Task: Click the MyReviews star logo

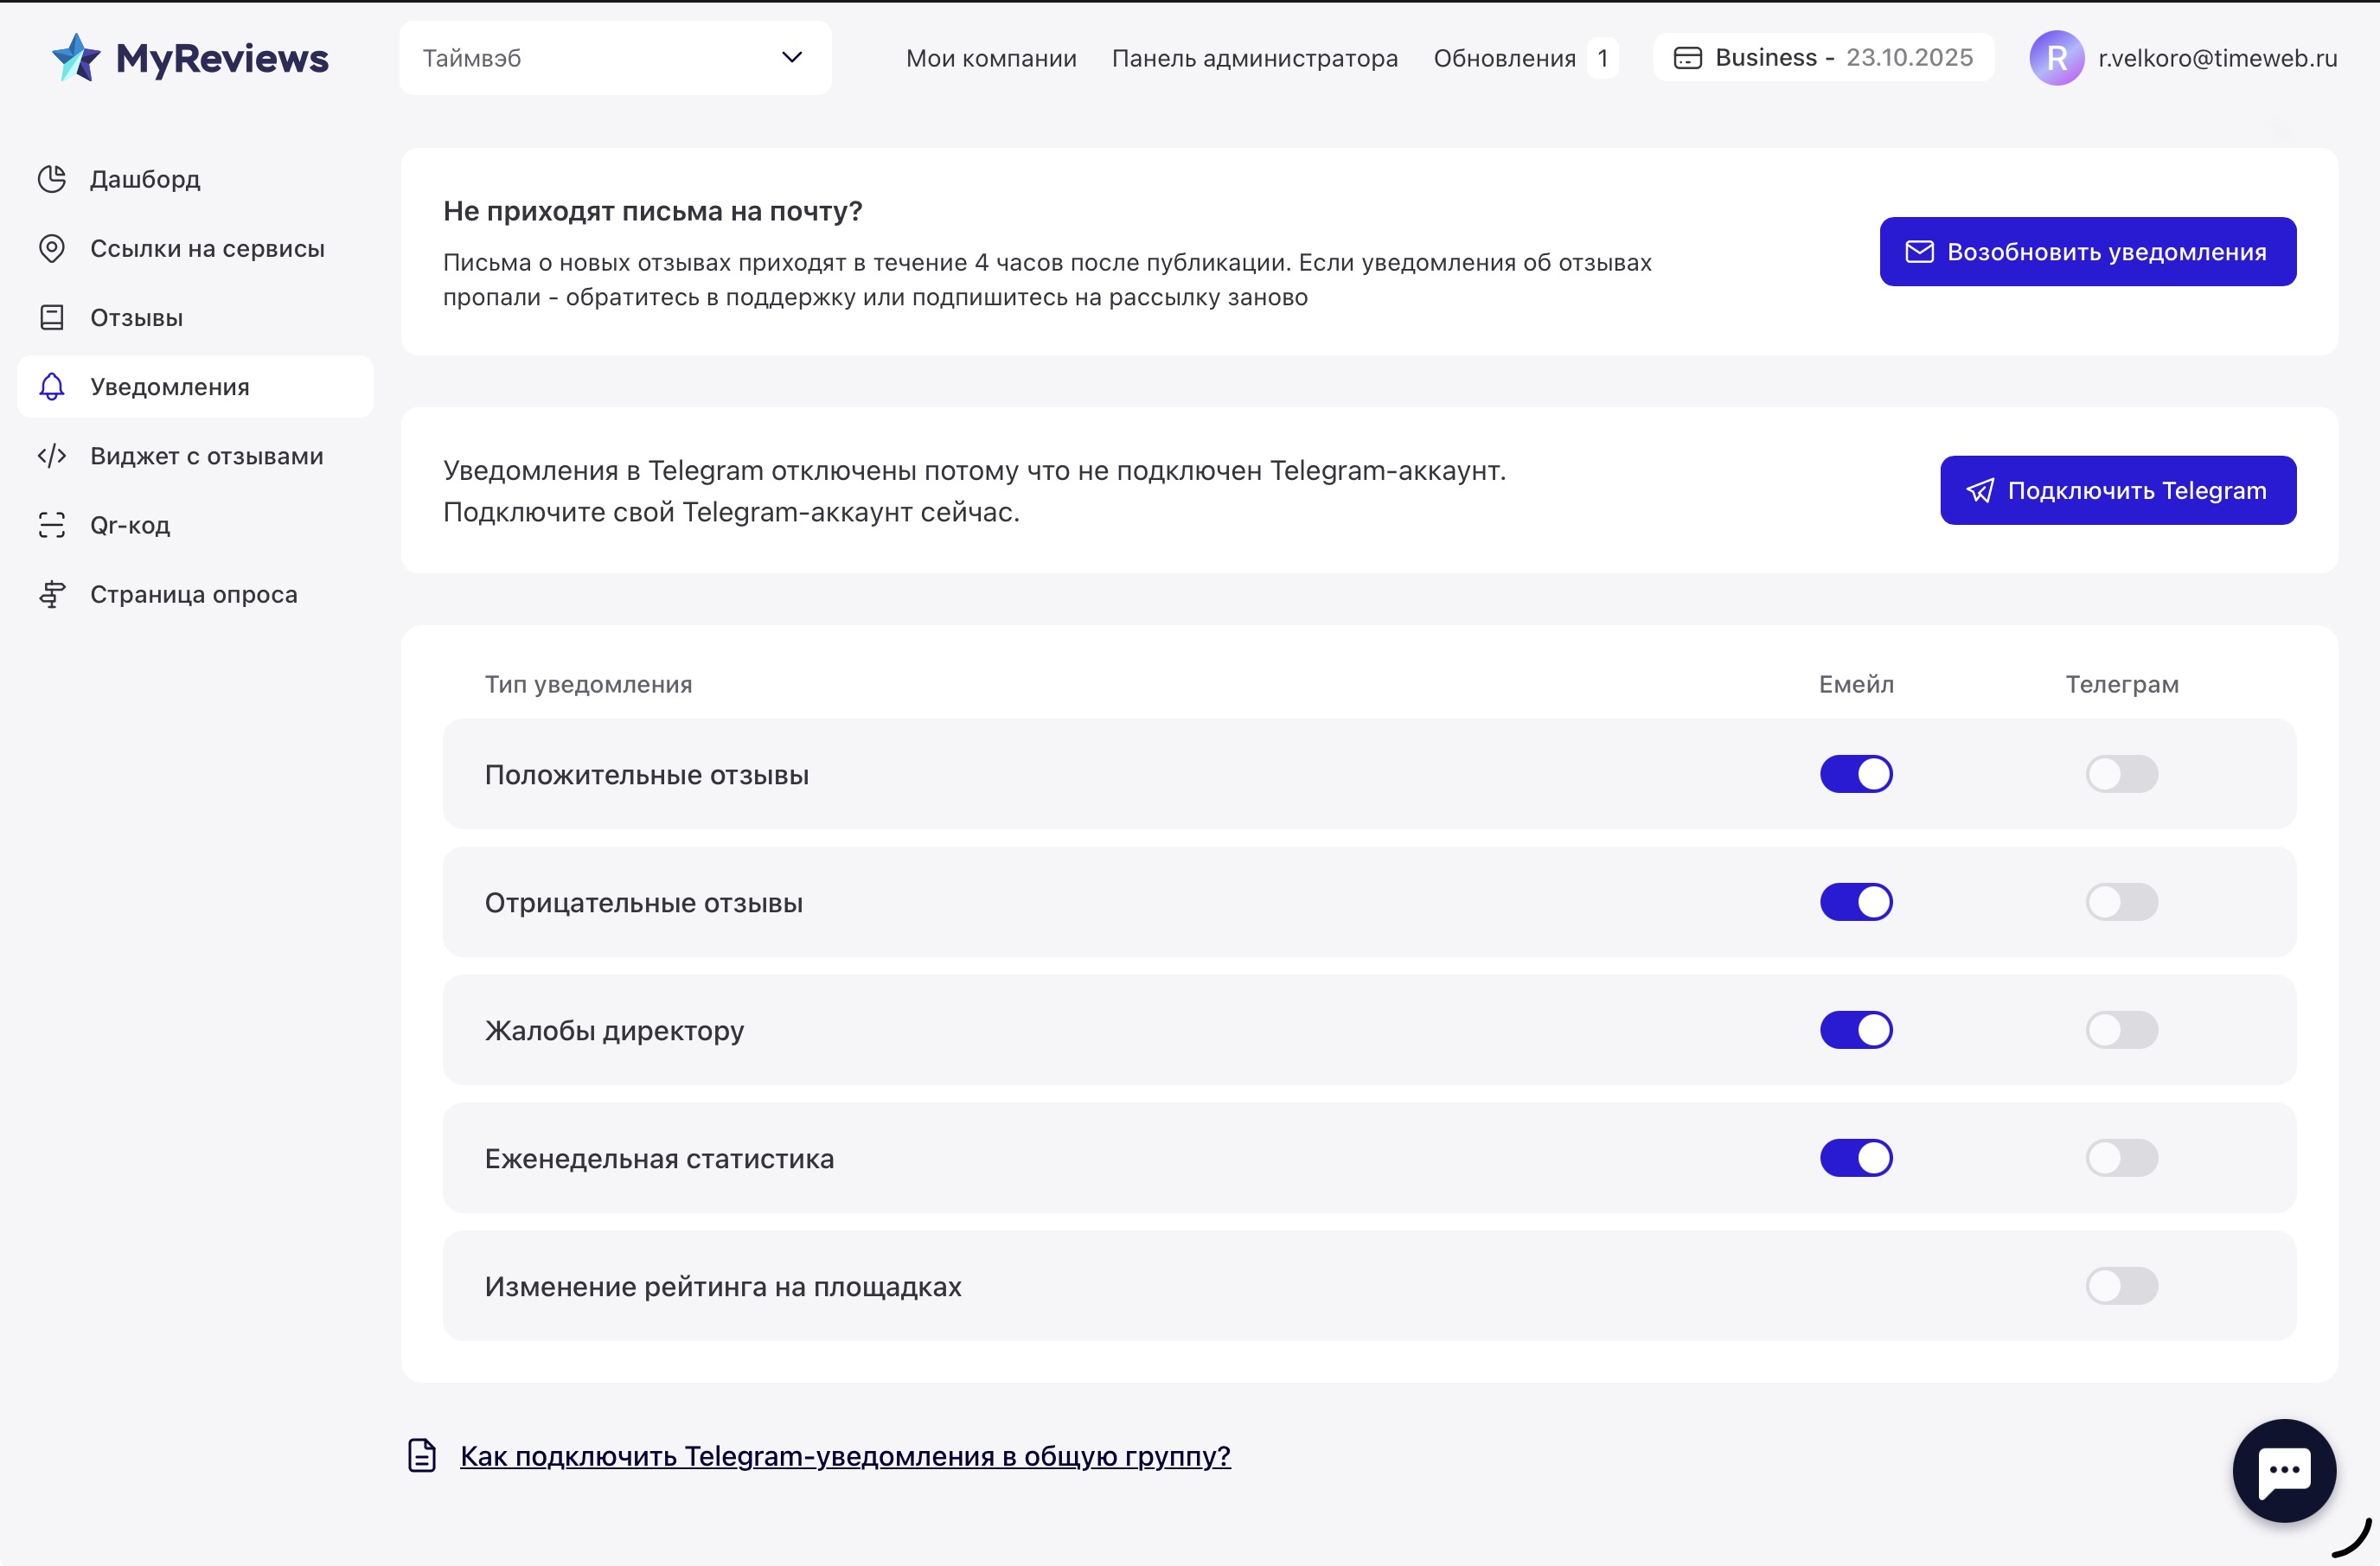Action: 75,57
